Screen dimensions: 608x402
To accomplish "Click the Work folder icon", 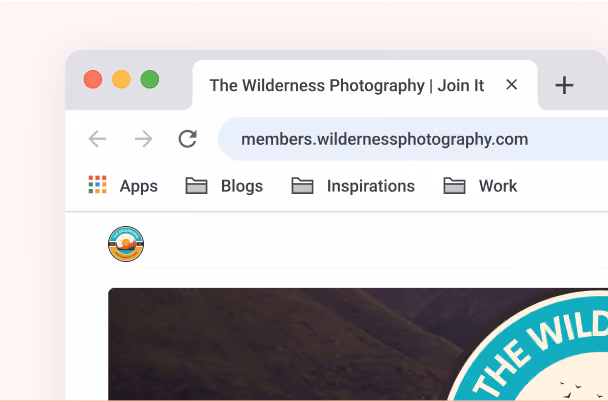I will 454,185.
